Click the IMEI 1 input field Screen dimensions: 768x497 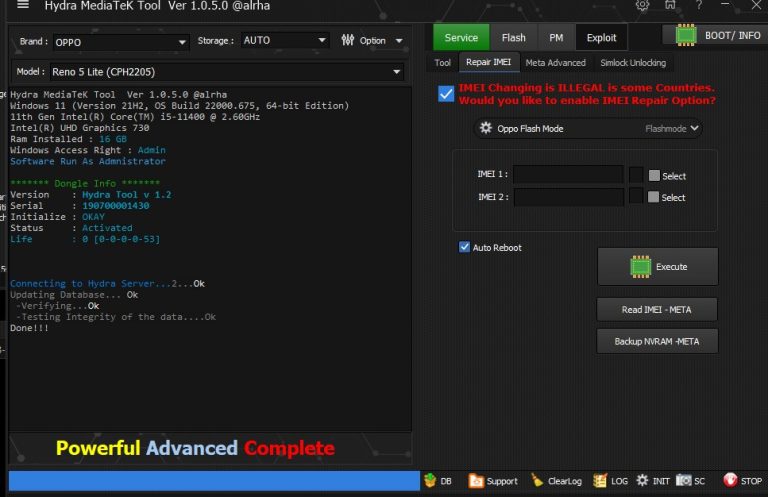pos(568,174)
